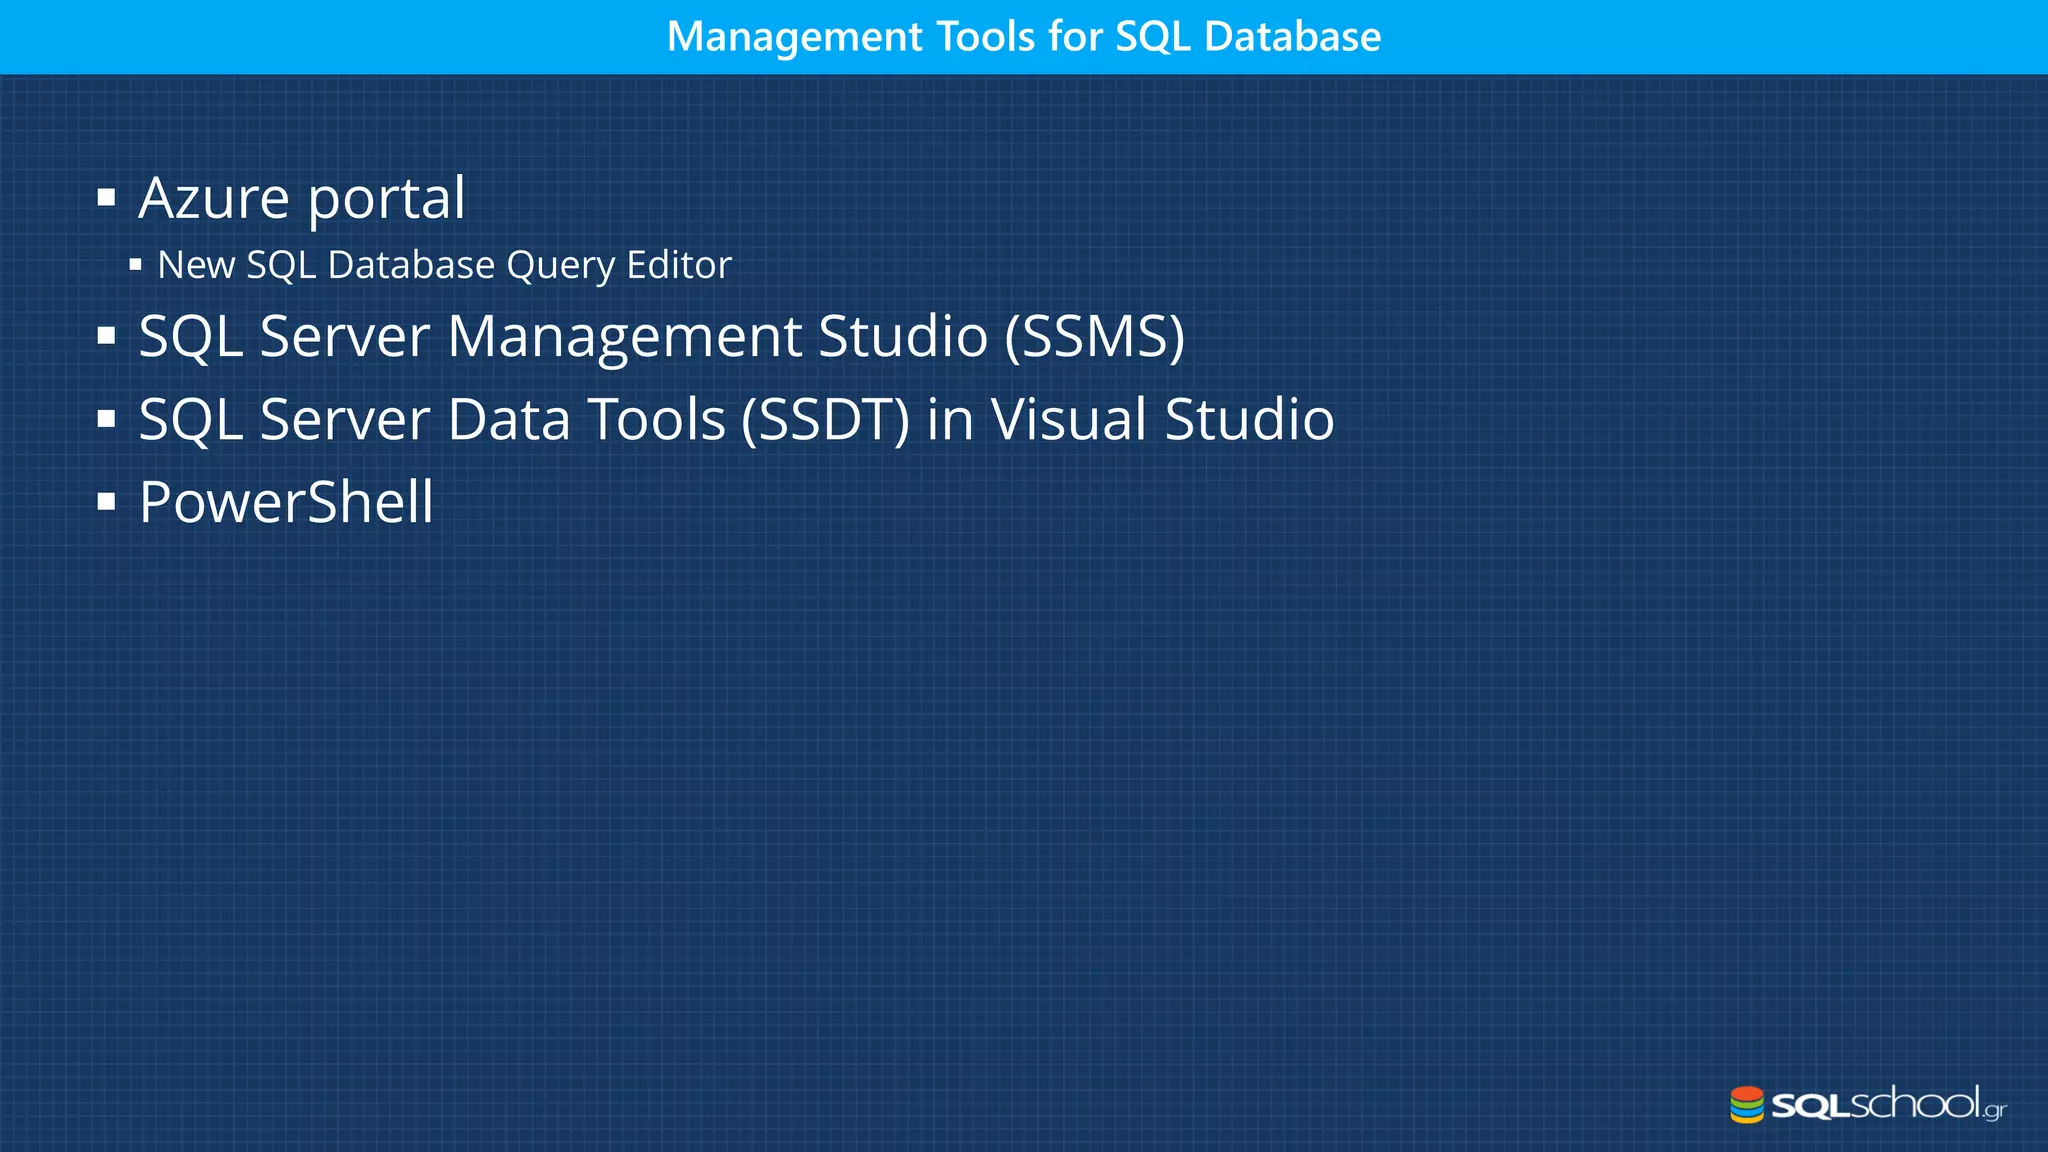Click the words Visual Studio

click(x=1162, y=419)
